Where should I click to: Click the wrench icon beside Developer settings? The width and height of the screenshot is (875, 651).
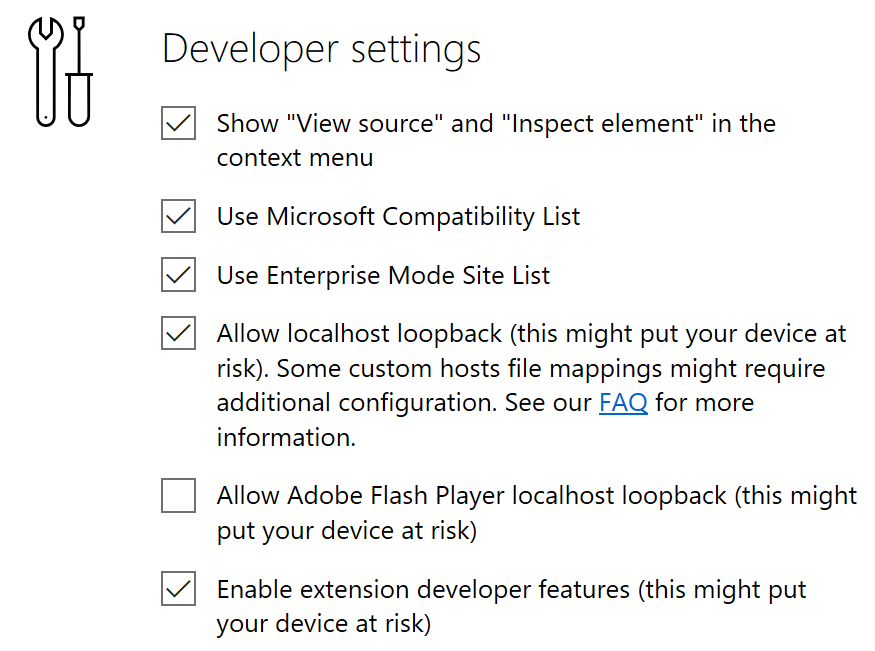pos(46,71)
